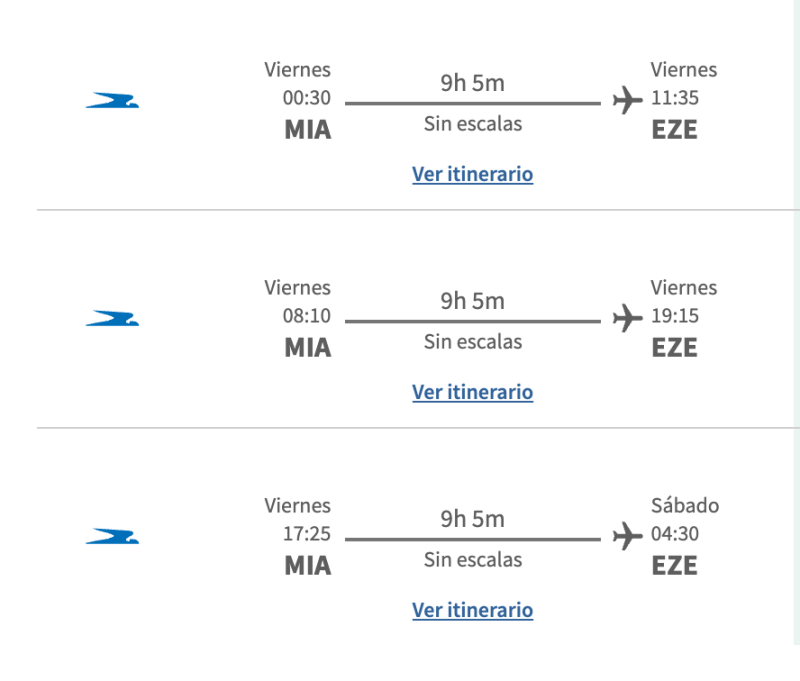Click the 9h 5m duration of the first flight
The image size is (800, 681).
(472, 83)
